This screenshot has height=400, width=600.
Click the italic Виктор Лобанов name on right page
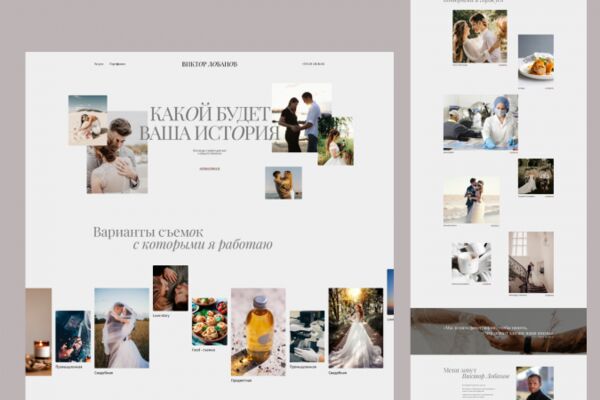486,377
